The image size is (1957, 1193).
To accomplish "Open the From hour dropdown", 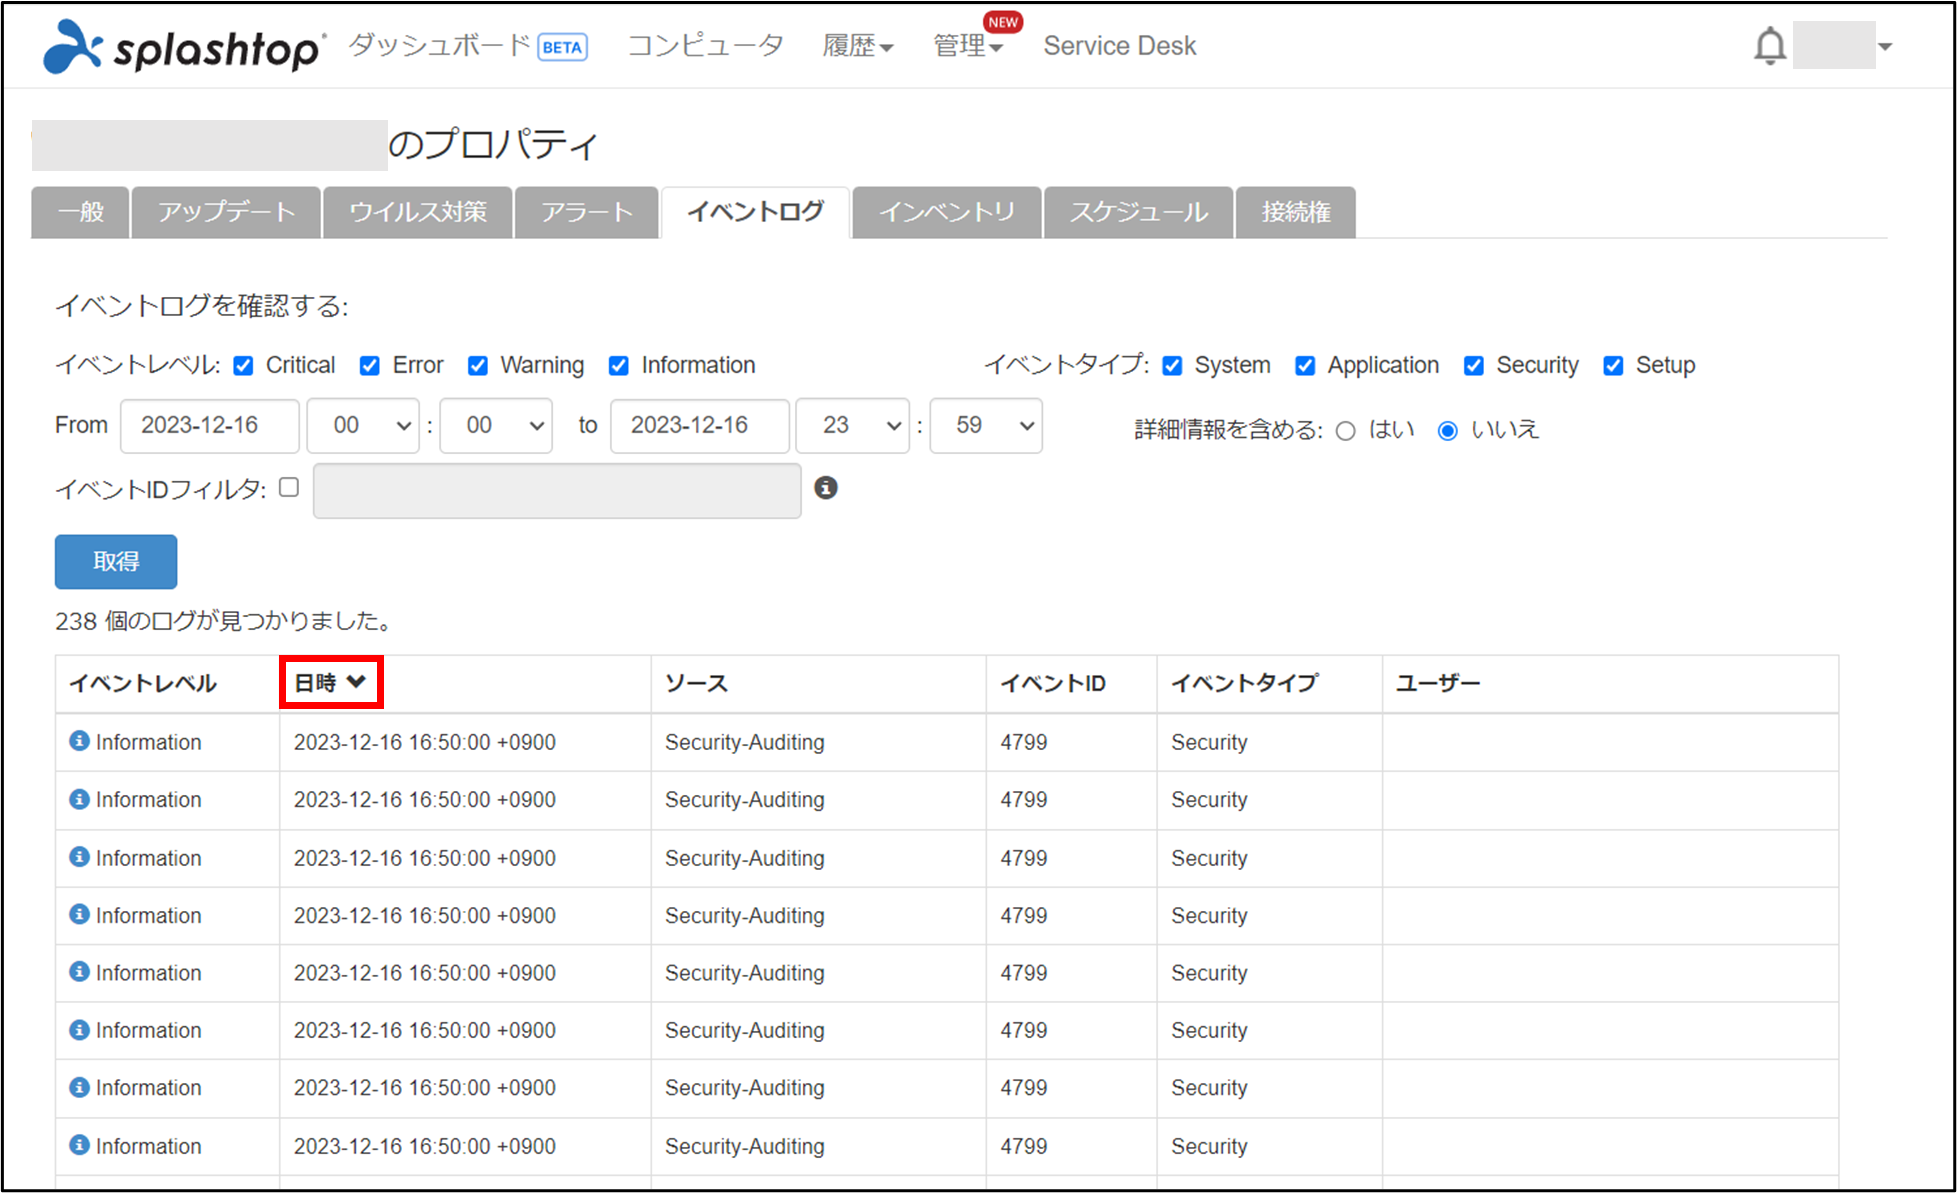I will [x=363, y=426].
